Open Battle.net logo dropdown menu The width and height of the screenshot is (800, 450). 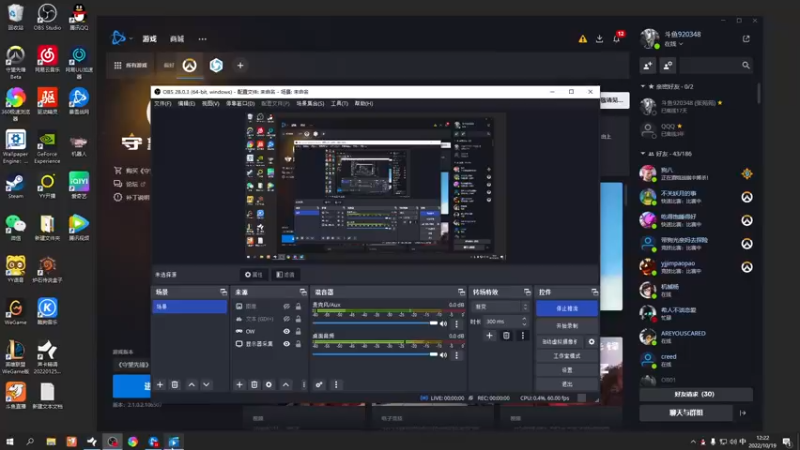click(122, 38)
